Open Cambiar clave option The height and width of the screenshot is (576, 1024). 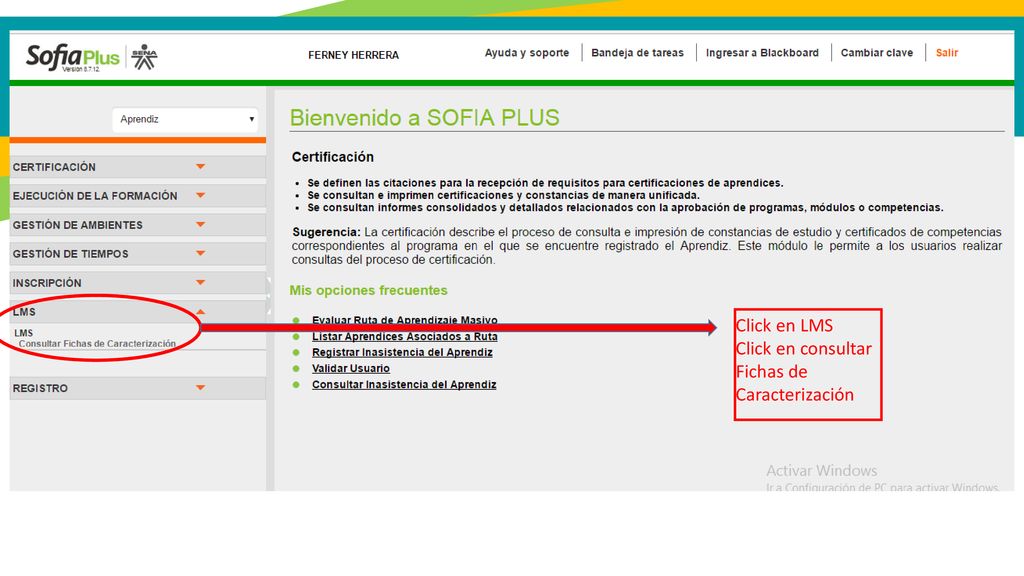coord(876,53)
